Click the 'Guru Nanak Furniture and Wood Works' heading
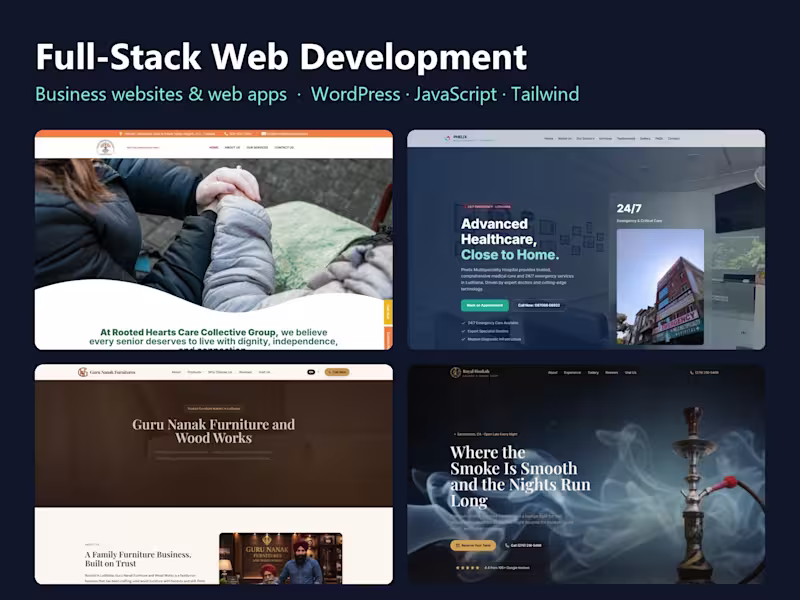Viewport: 800px width, 600px height. (213, 431)
